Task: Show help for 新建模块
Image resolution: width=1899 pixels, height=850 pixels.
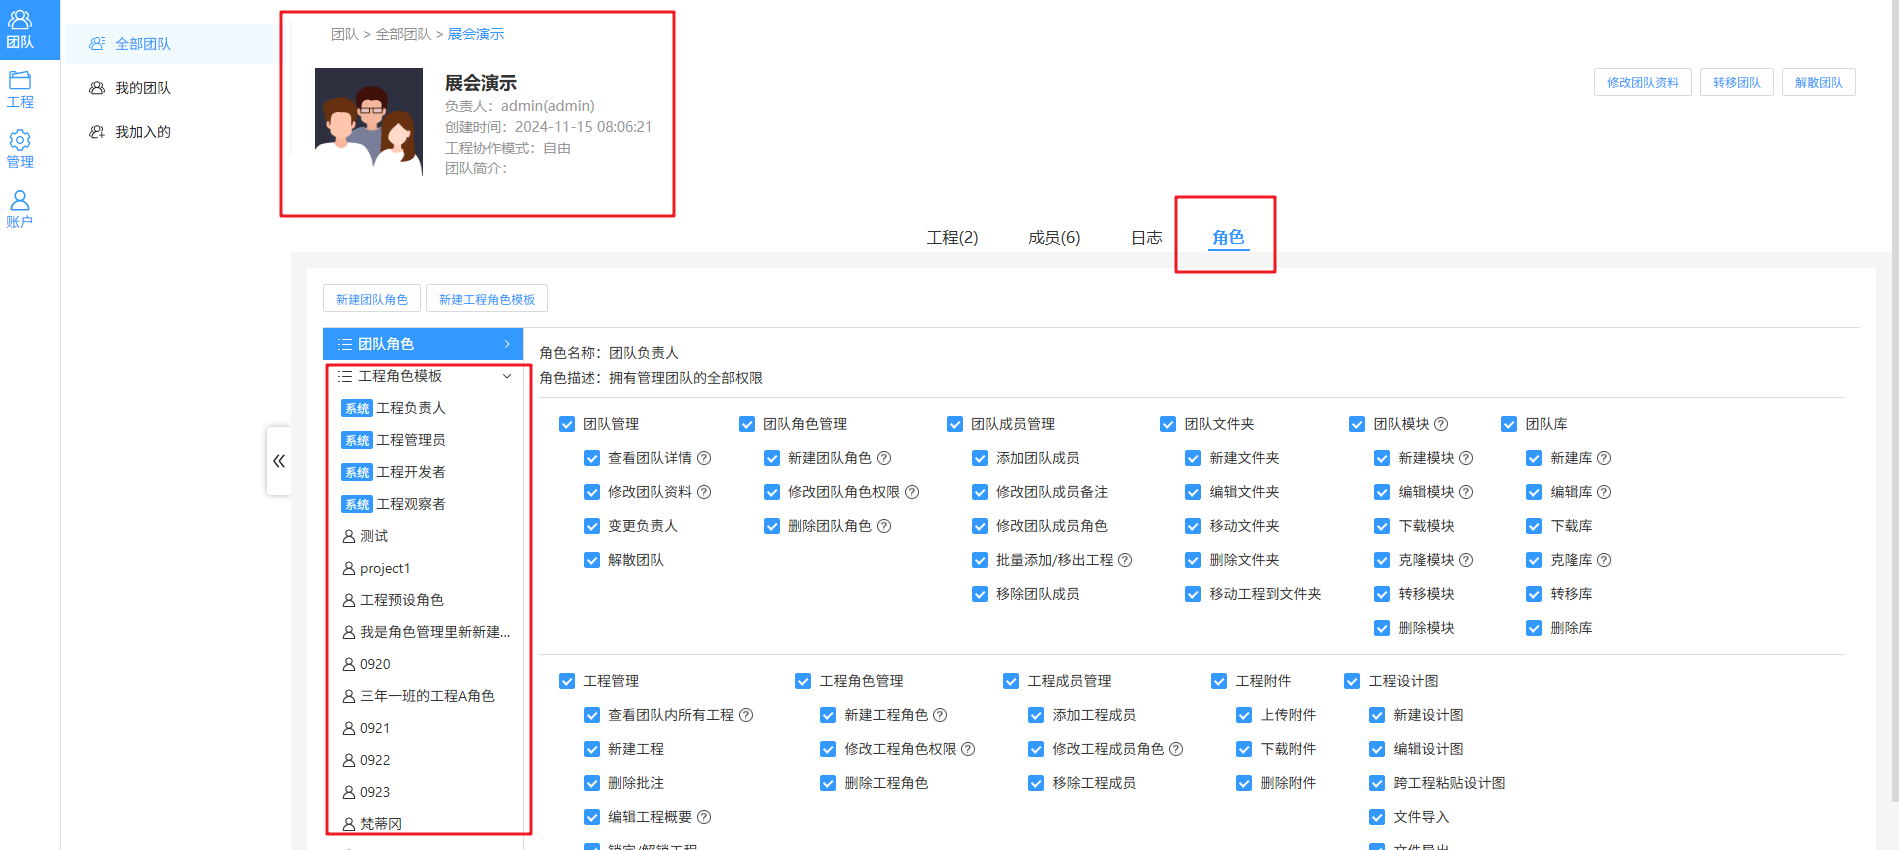Action: [1466, 458]
